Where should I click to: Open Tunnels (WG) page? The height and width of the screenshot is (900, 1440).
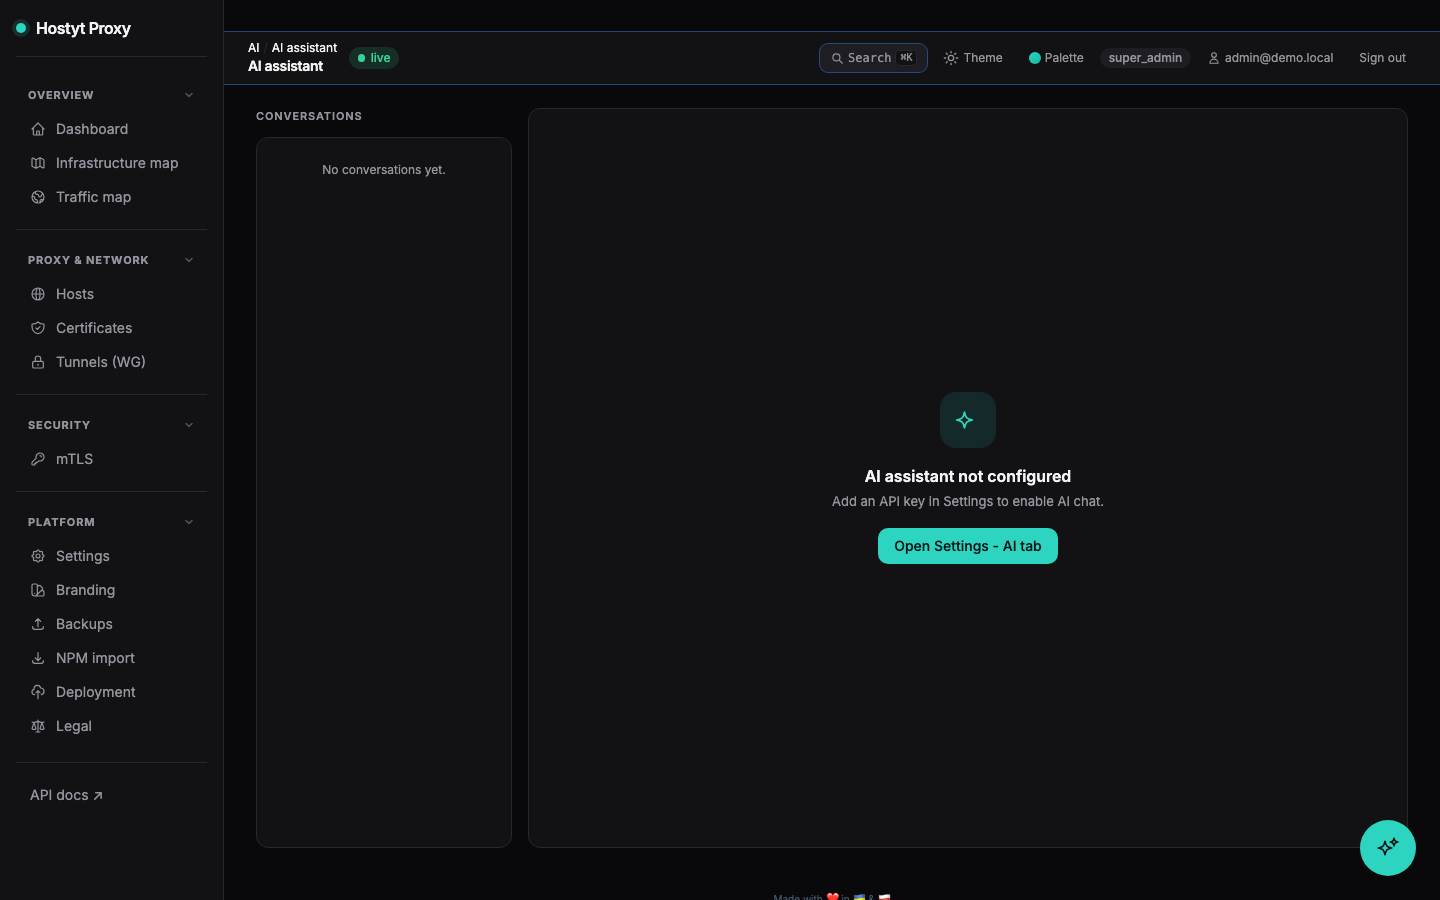(x=111, y=362)
